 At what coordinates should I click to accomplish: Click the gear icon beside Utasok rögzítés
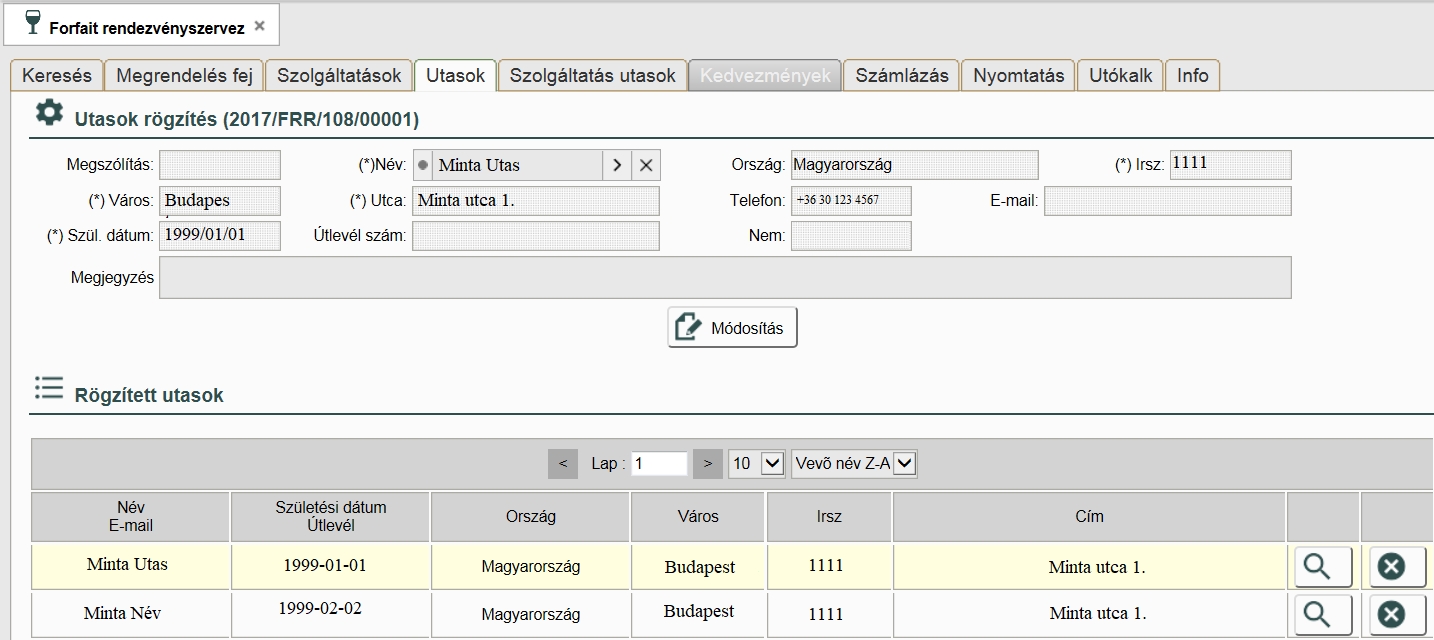pos(48,113)
